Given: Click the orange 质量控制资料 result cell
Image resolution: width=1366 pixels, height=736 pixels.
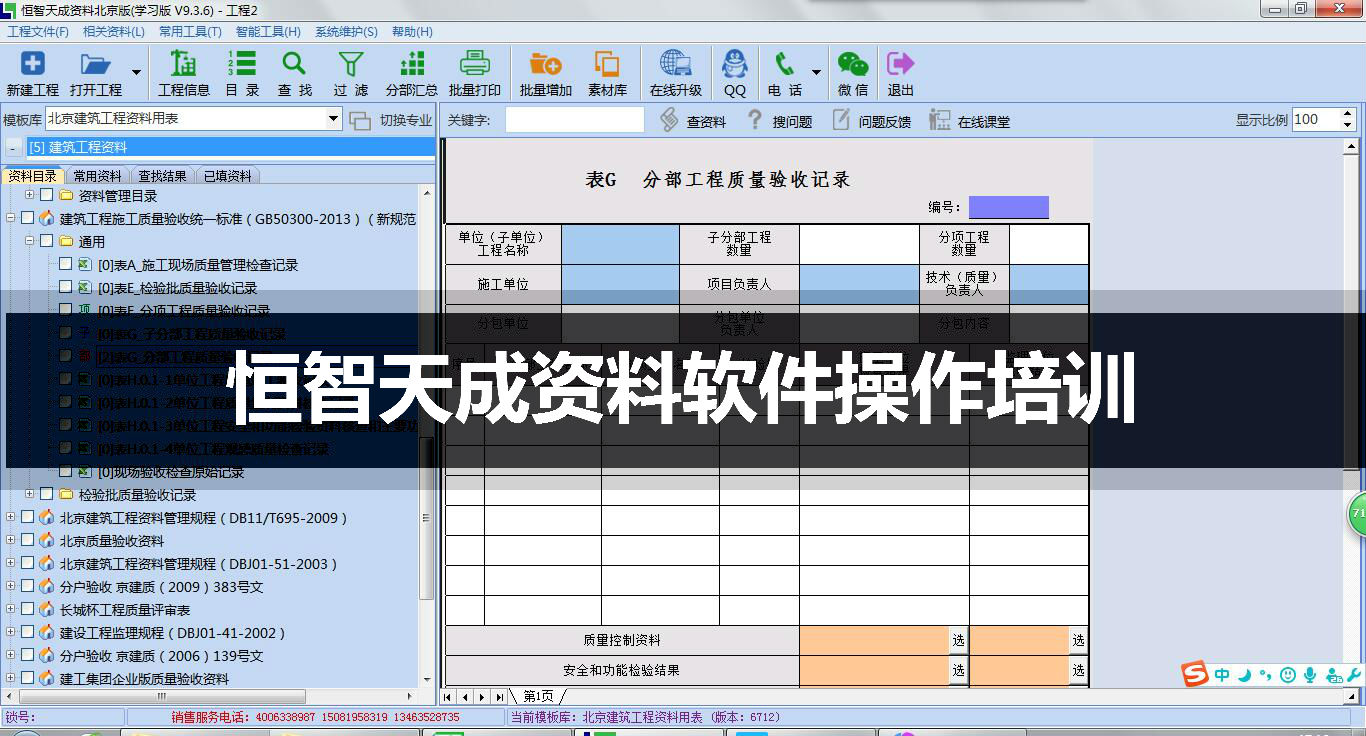Looking at the screenshot, I should (874, 640).
